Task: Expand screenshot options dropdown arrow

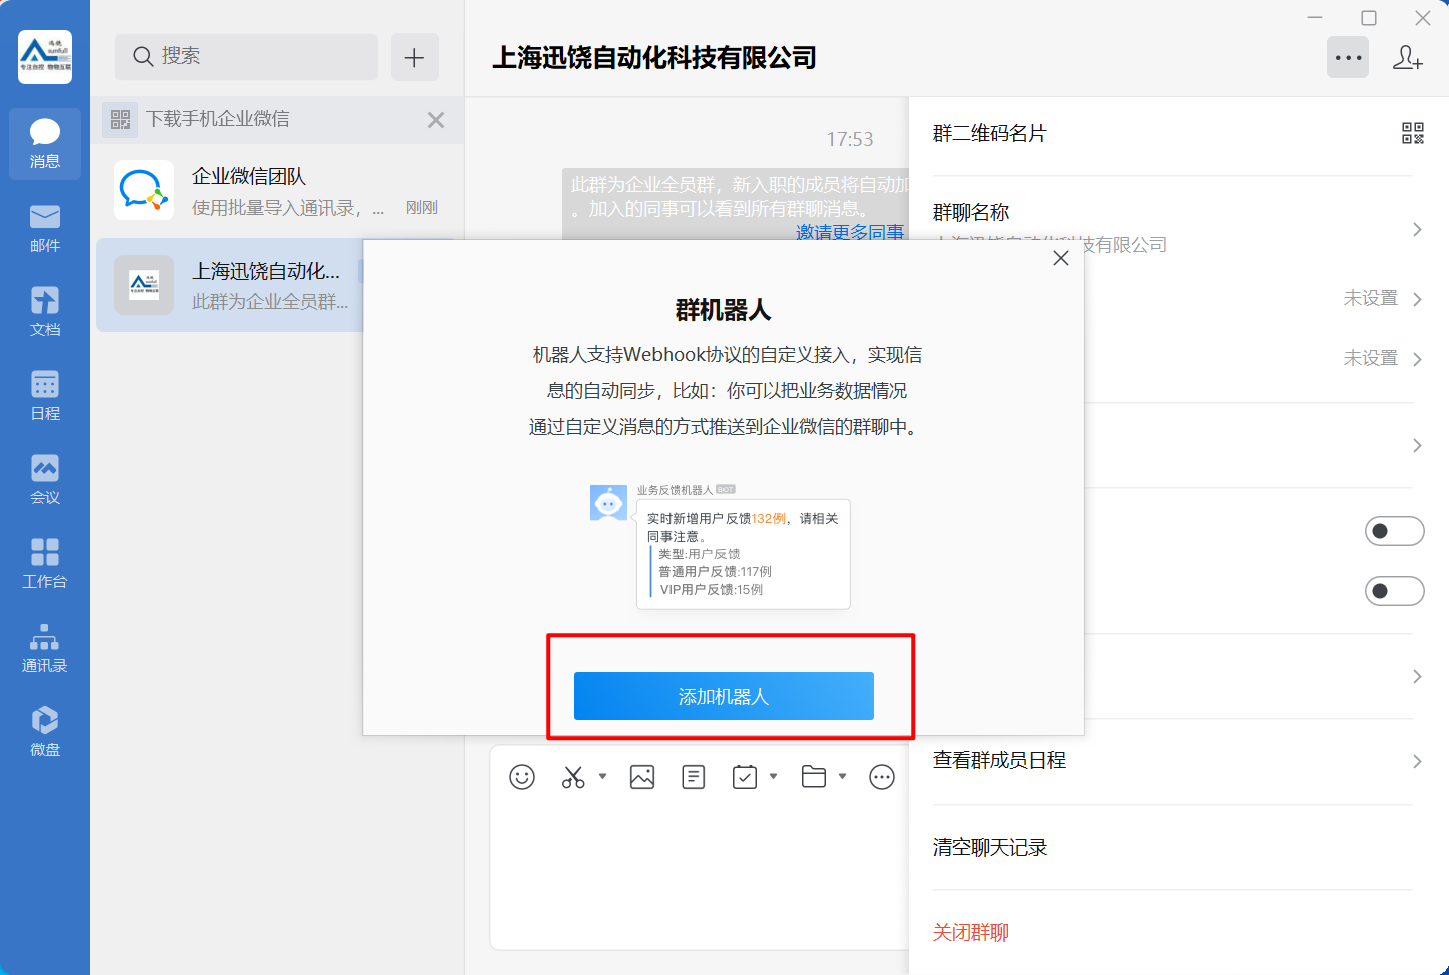Action: [x=602, y=776]
